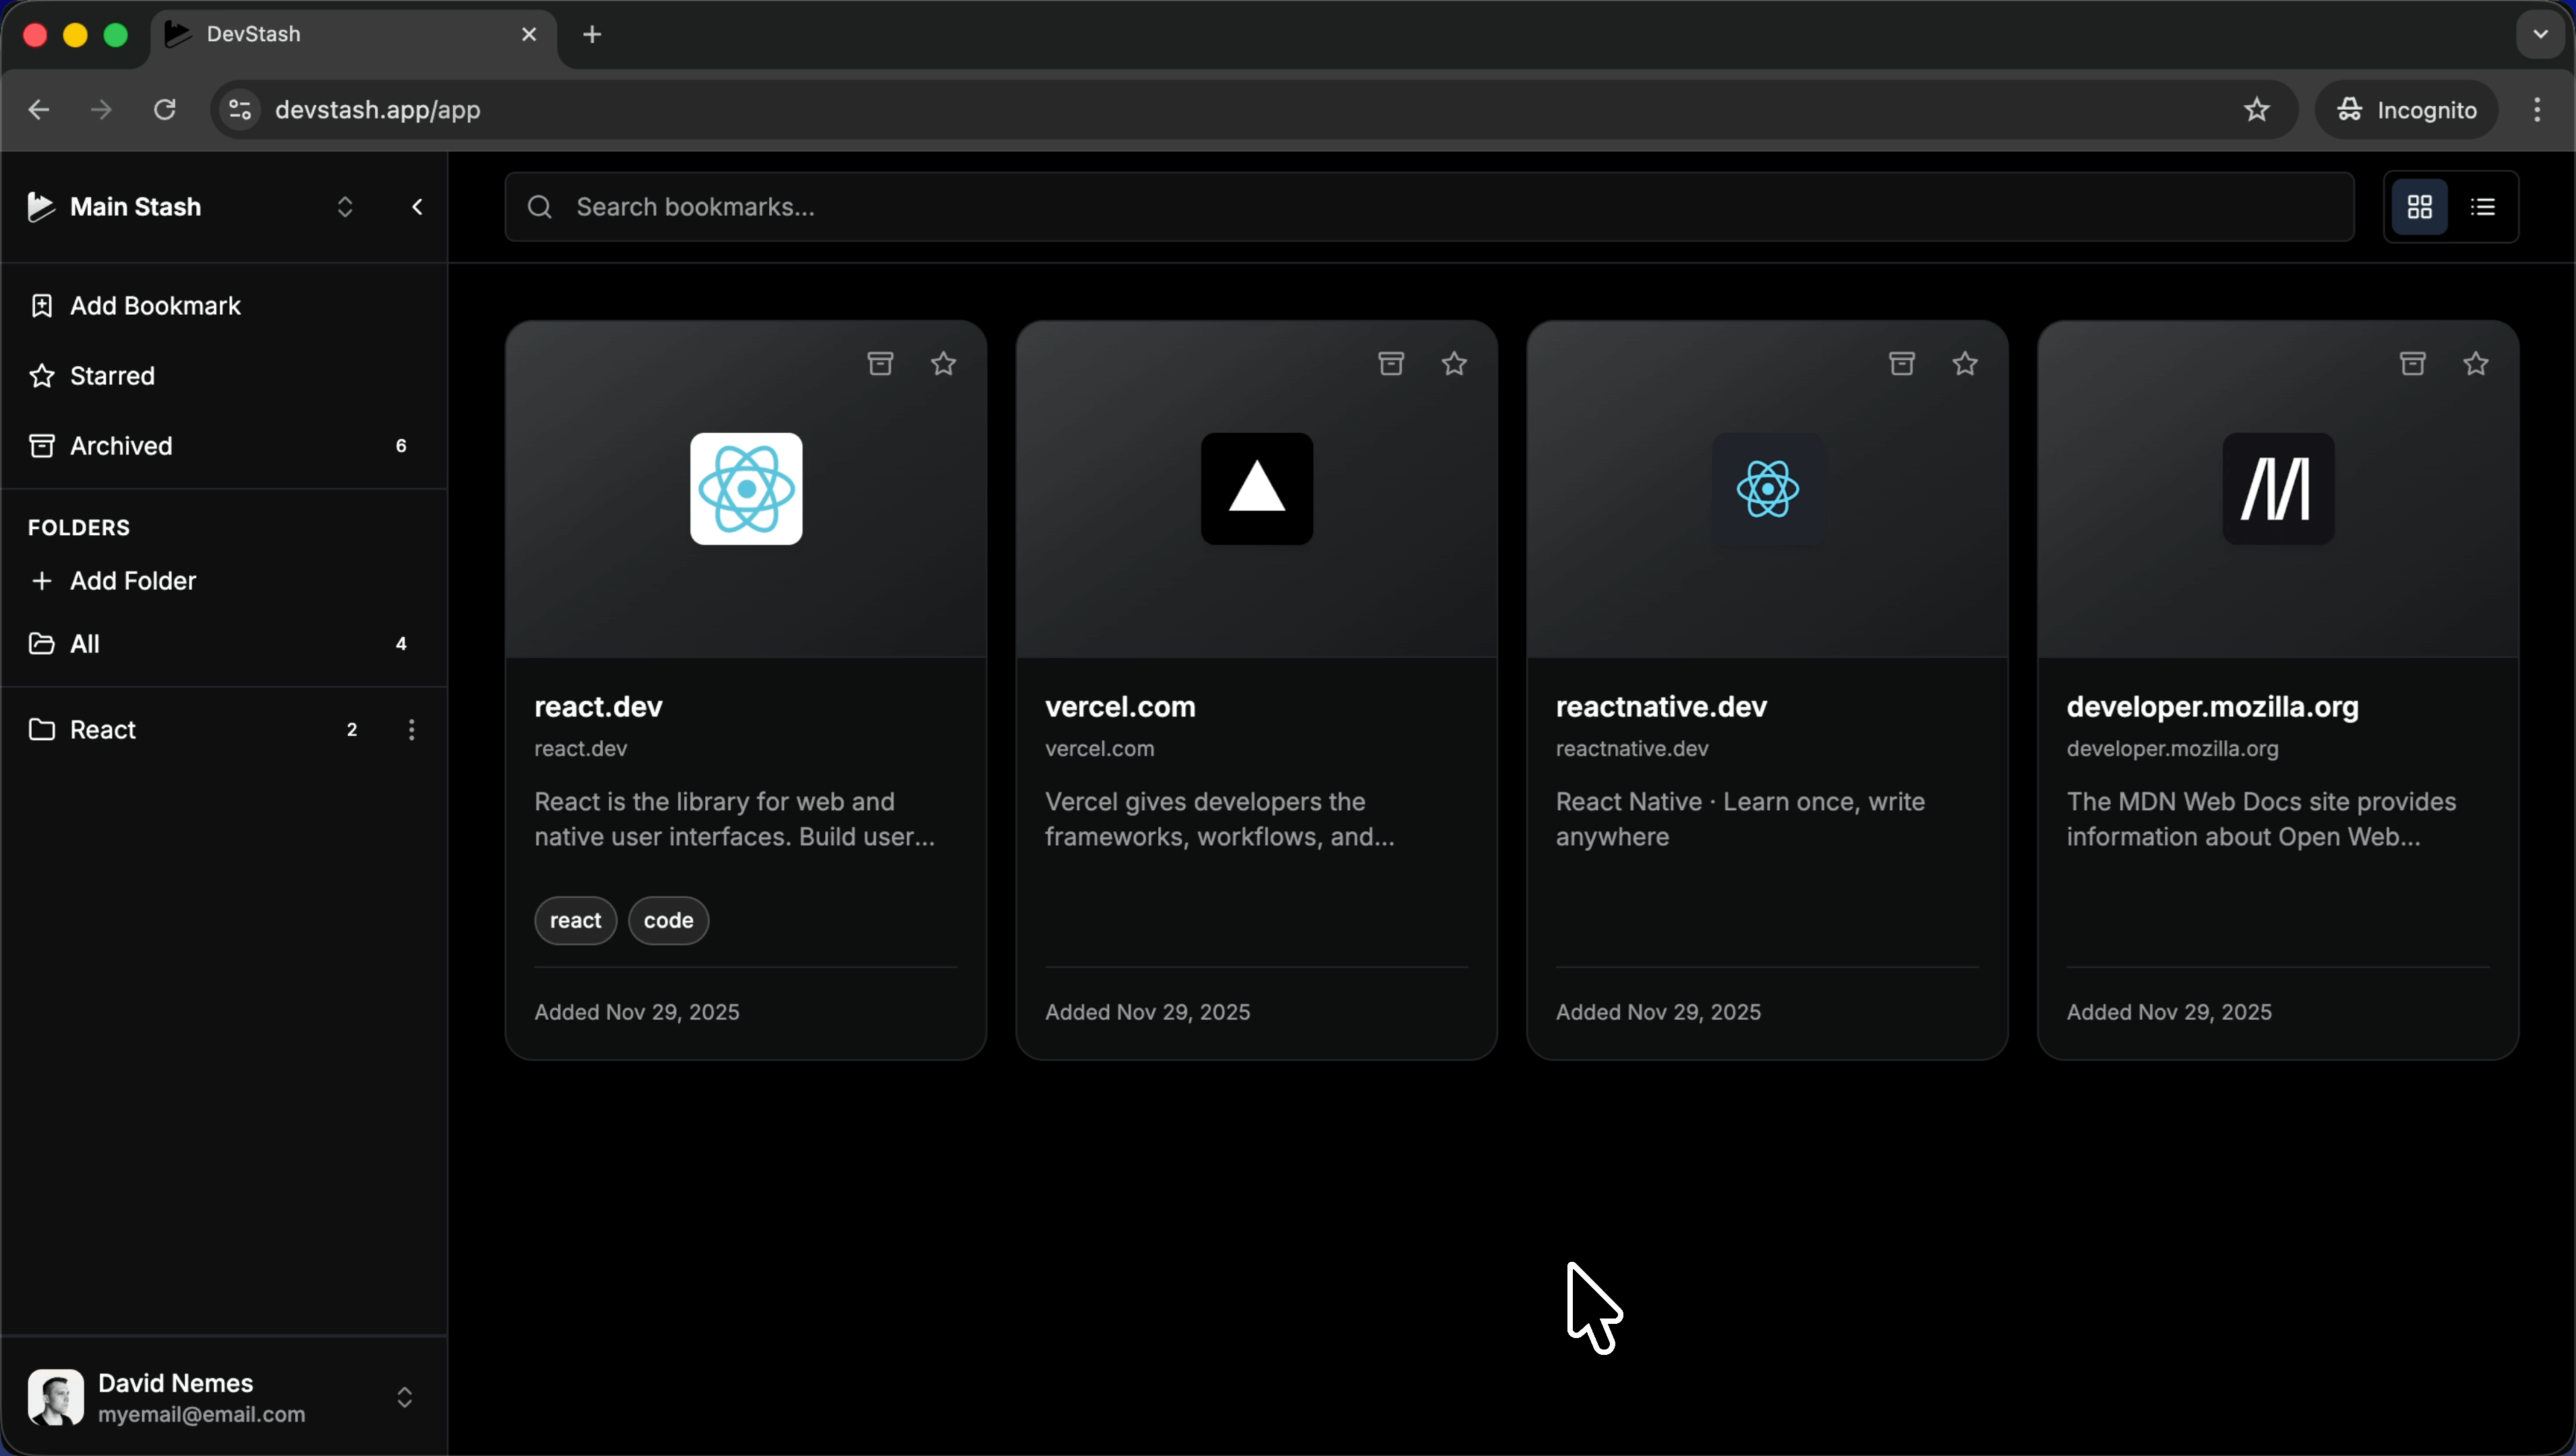Open the David Nemes account menu
2576x1456 pixels.
pos(404,1397)
